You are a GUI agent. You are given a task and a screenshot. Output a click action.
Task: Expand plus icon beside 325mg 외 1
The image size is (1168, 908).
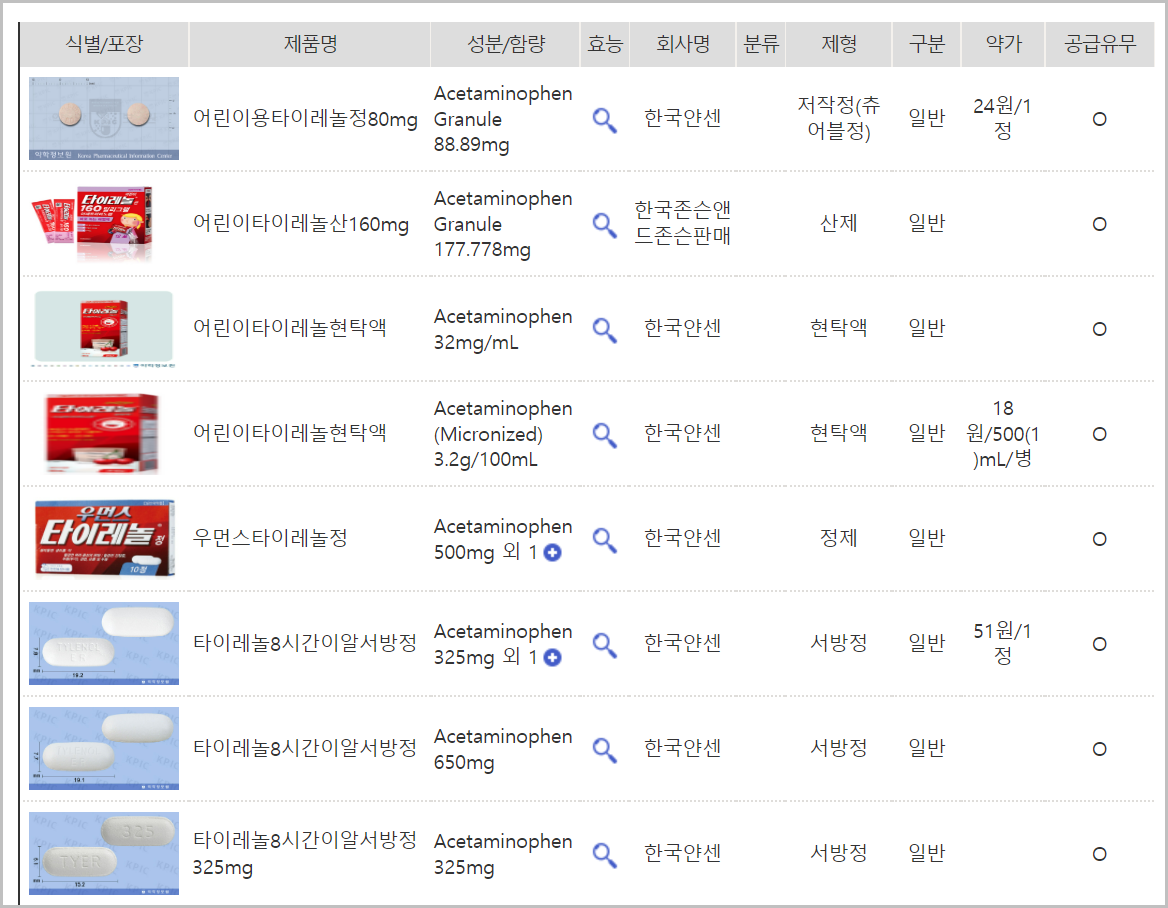point(552,658)
